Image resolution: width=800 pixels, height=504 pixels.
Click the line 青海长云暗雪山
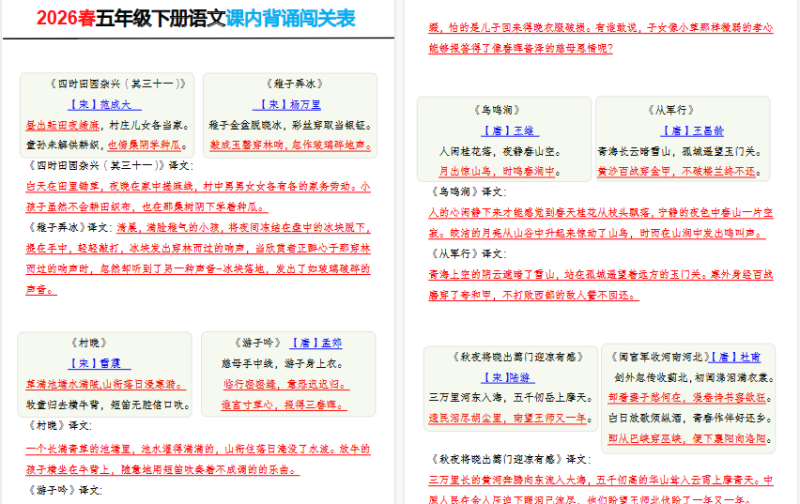click(634, 152)
